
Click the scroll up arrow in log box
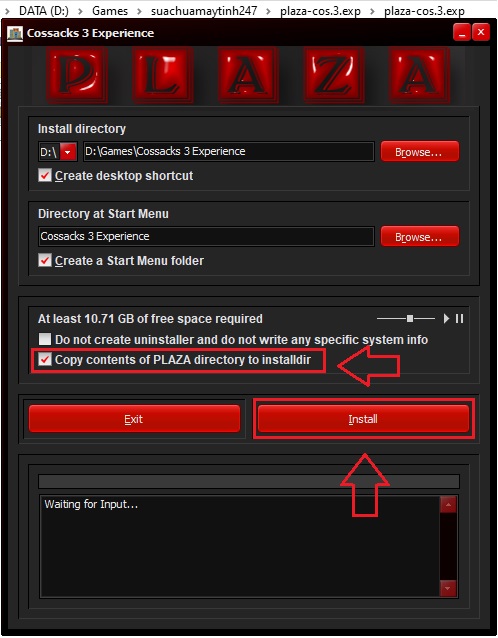tap(448, 505)
